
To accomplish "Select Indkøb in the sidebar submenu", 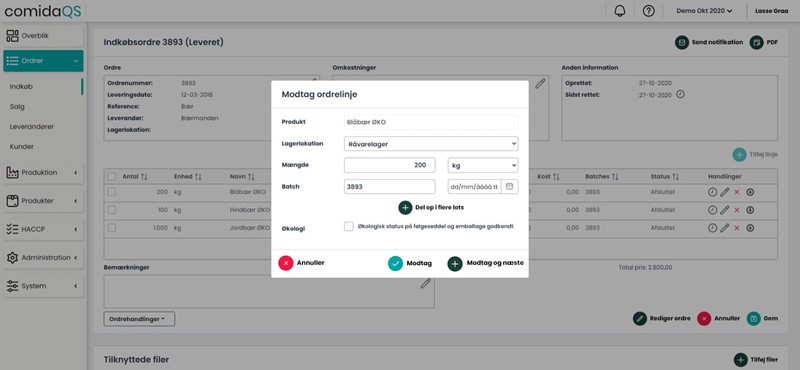I will click(x=21, y=87).
